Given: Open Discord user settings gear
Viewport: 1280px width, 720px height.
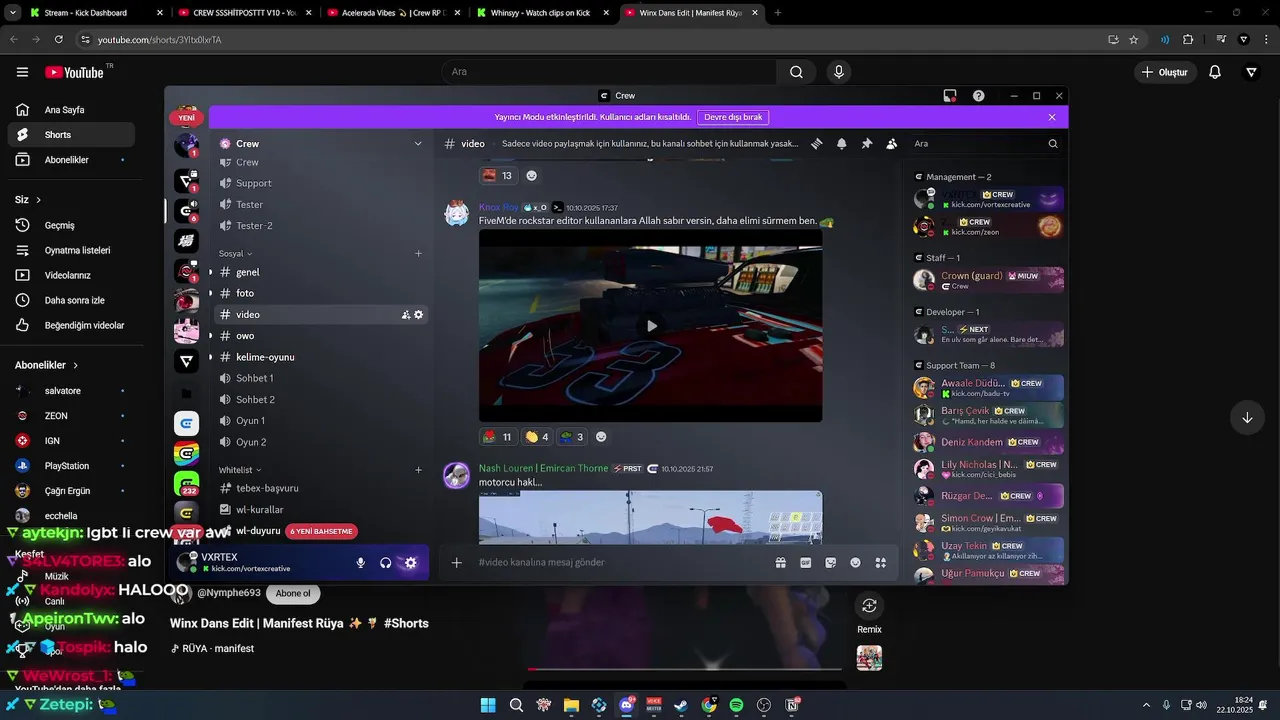Looking at the screenshot, I should [410, 563].
